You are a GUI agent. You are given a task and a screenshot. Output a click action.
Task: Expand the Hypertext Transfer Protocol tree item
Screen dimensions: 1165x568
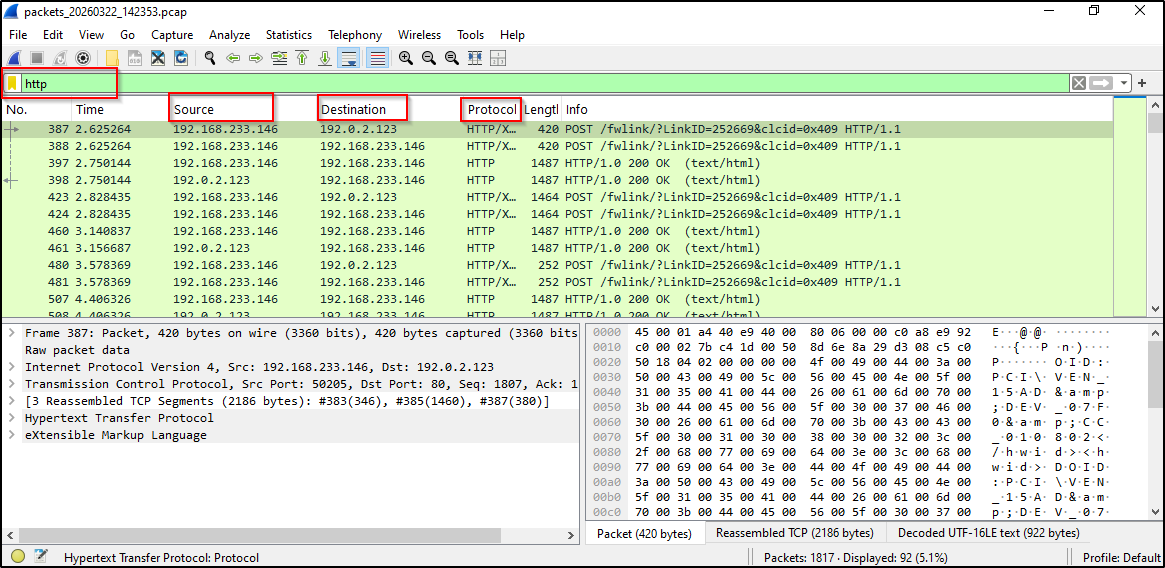(10, 418)
